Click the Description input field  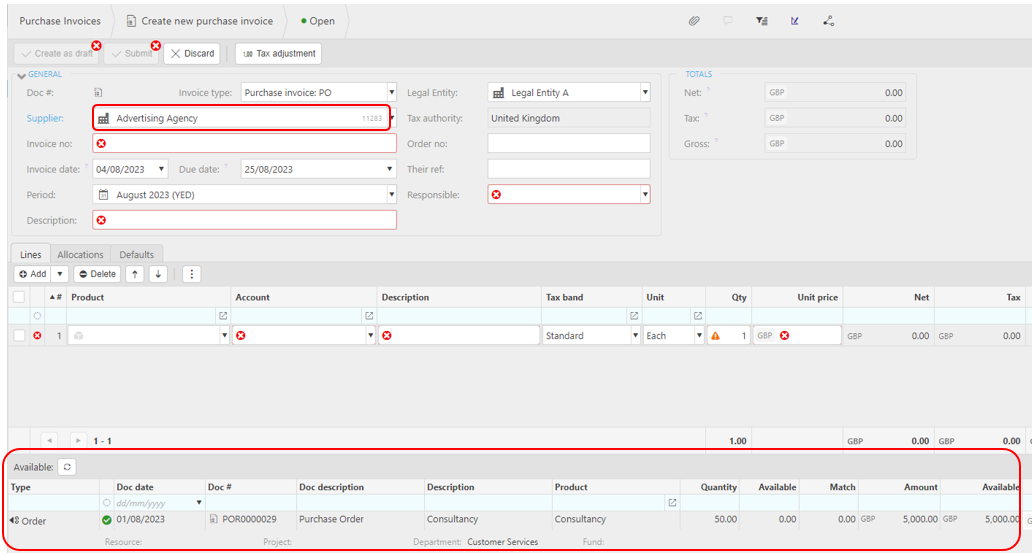coord(244,220)
